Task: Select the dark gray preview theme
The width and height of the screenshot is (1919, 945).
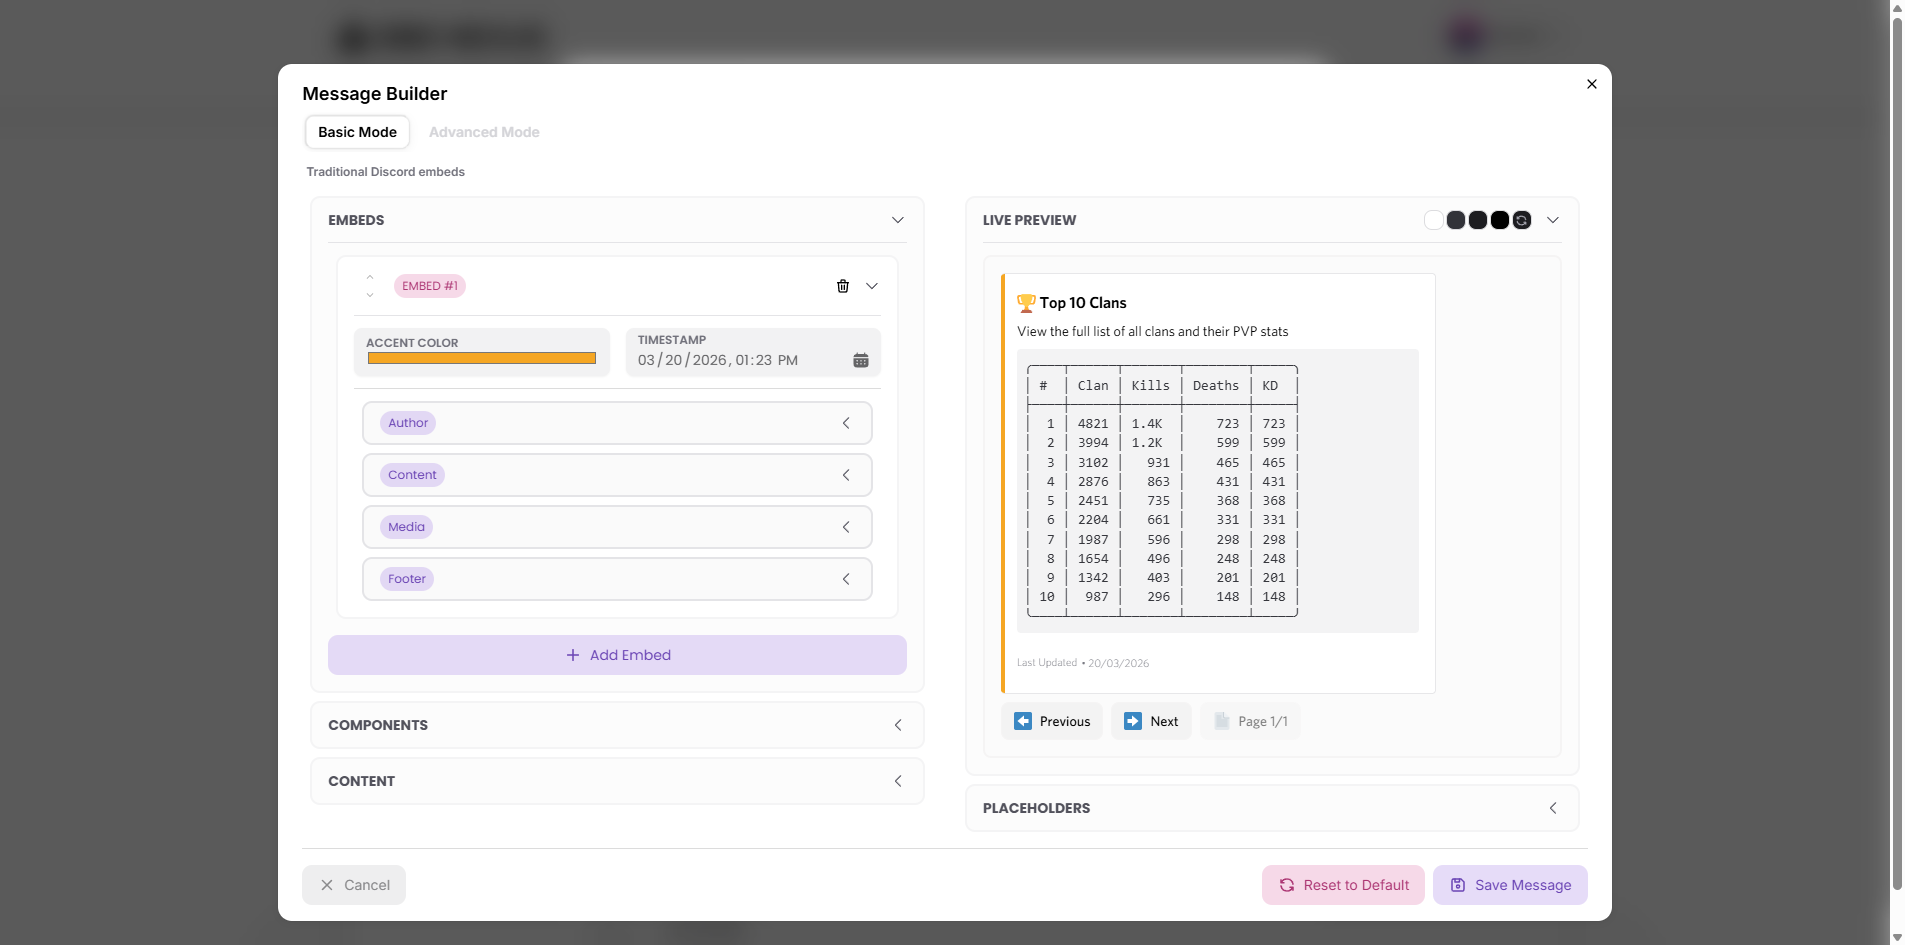Action: point(1455,220)
